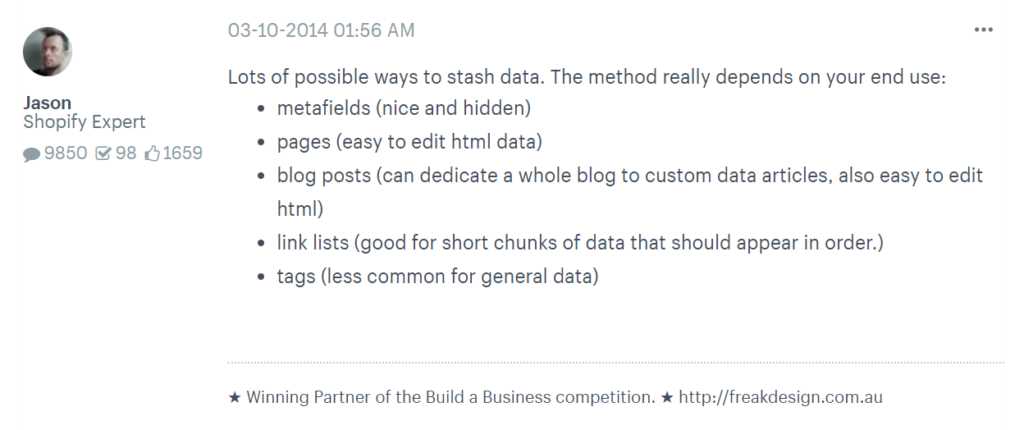
Task: Open the 03-10-2014 01:56 AM timestamp permalink
Action: [x=321, y=30]
